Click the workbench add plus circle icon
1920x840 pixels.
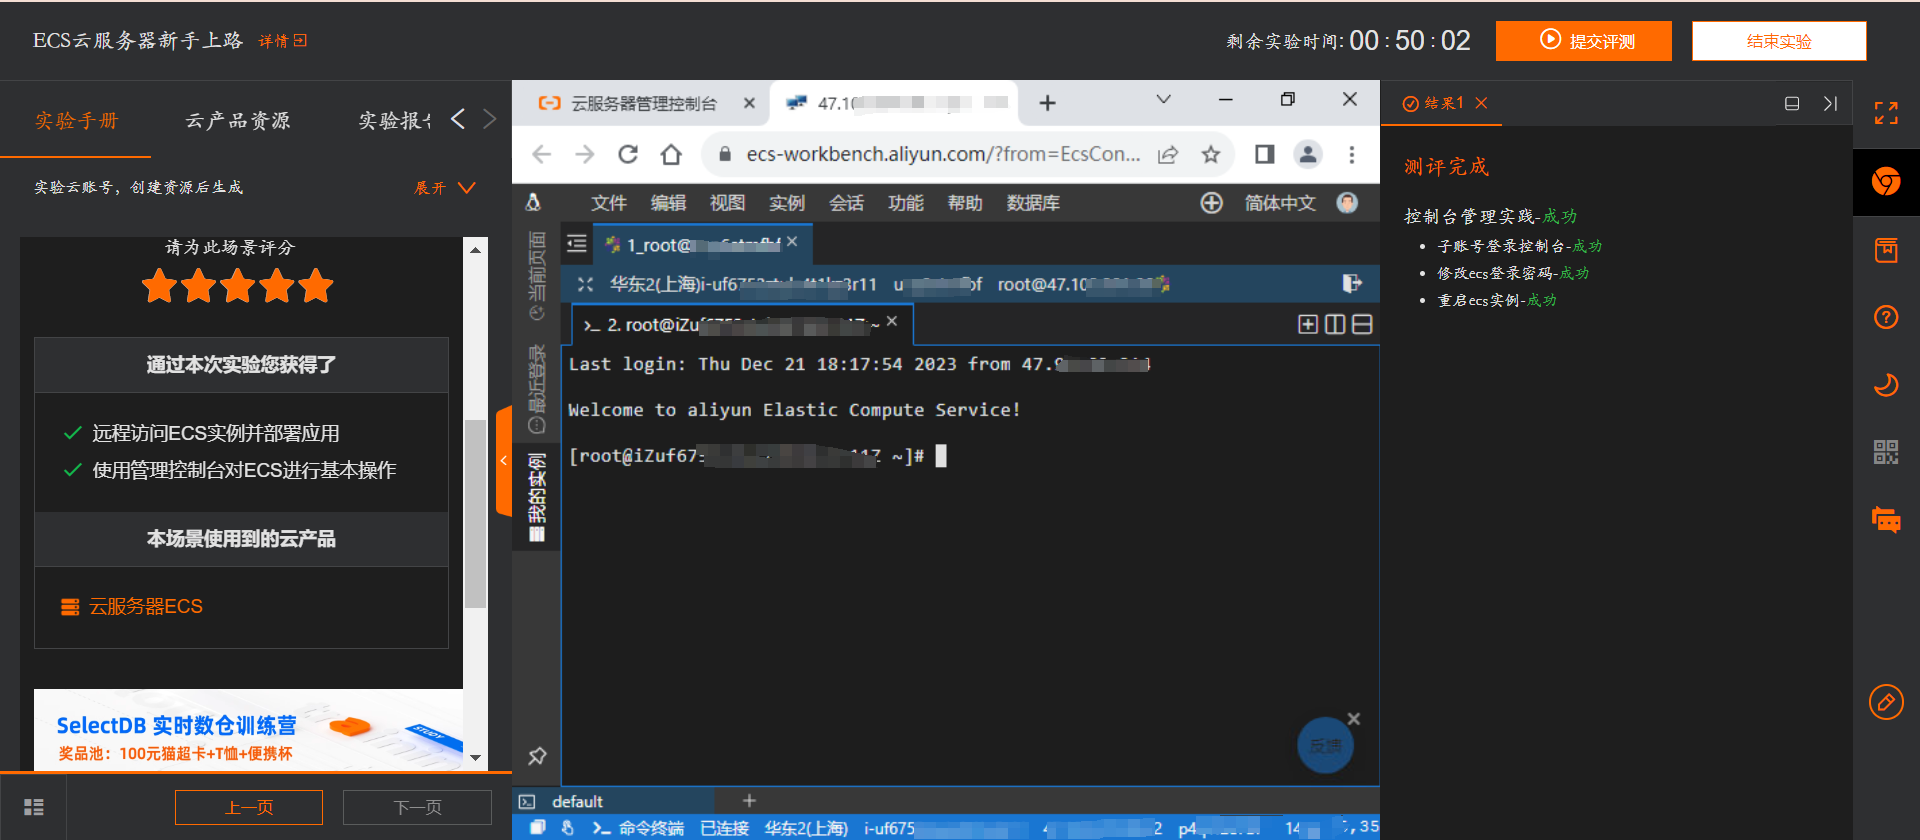click(x=1211, y=203)
